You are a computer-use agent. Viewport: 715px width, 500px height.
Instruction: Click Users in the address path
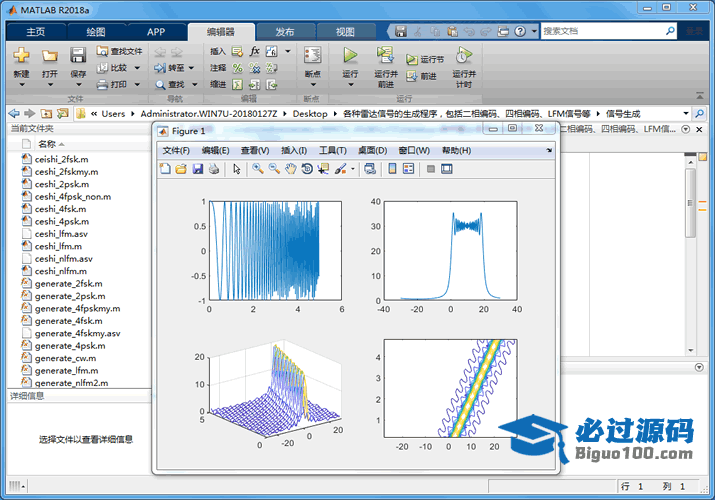(113, 113)
